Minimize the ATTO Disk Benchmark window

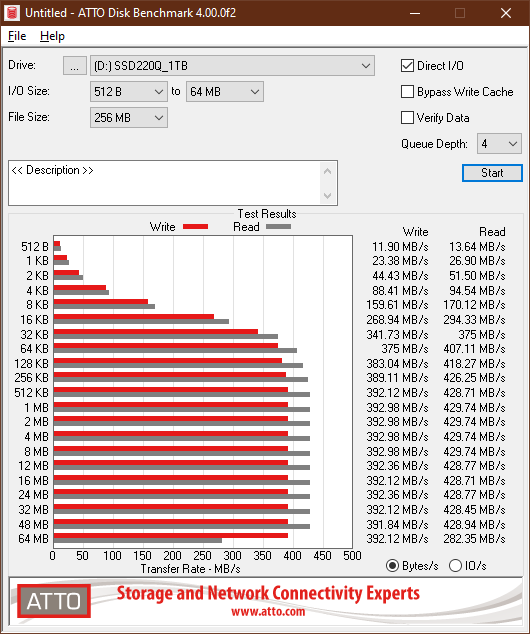point(415,13)
